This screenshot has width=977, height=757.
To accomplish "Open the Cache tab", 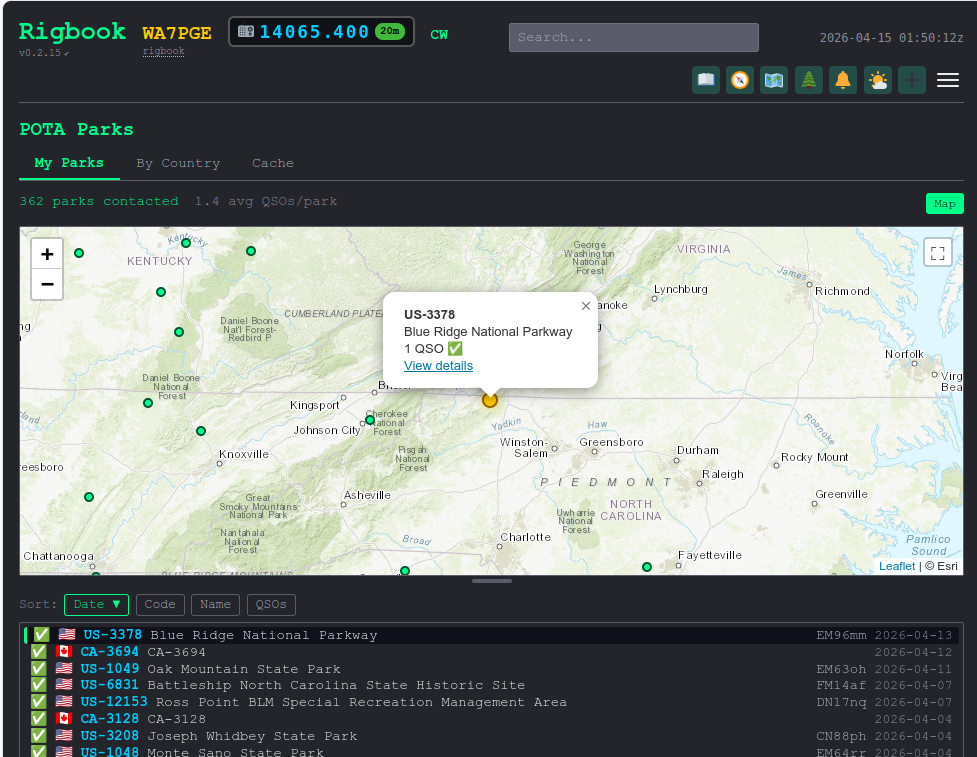I will point(272,163).
